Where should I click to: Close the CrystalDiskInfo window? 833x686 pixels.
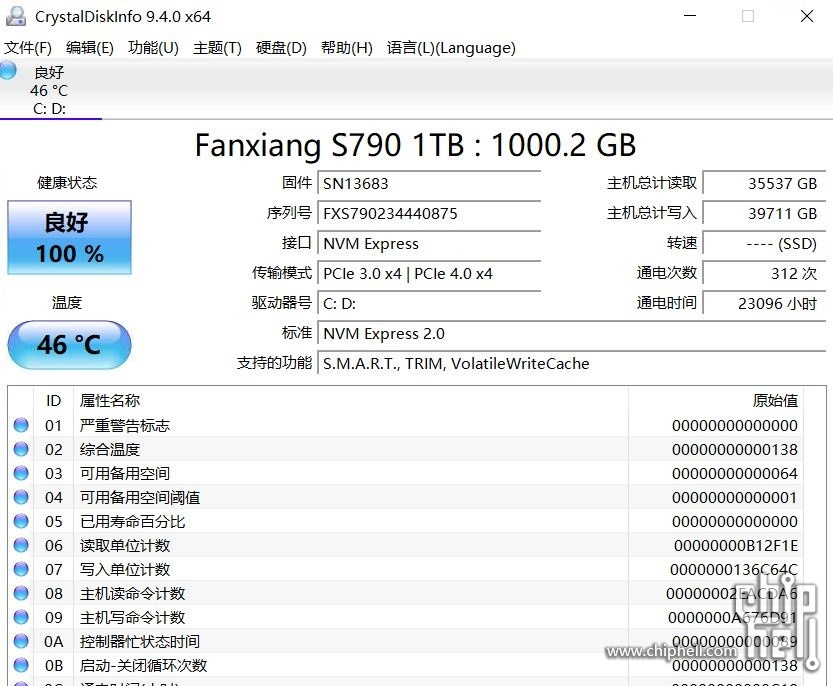(x=807, y=16)
